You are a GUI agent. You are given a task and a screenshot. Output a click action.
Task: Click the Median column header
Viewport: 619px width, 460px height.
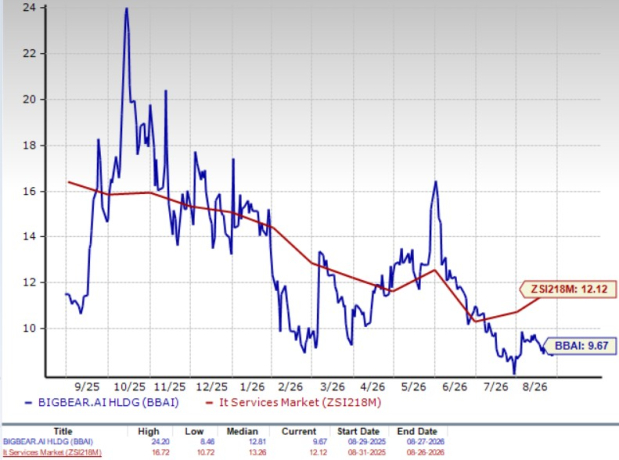point(242,431)
